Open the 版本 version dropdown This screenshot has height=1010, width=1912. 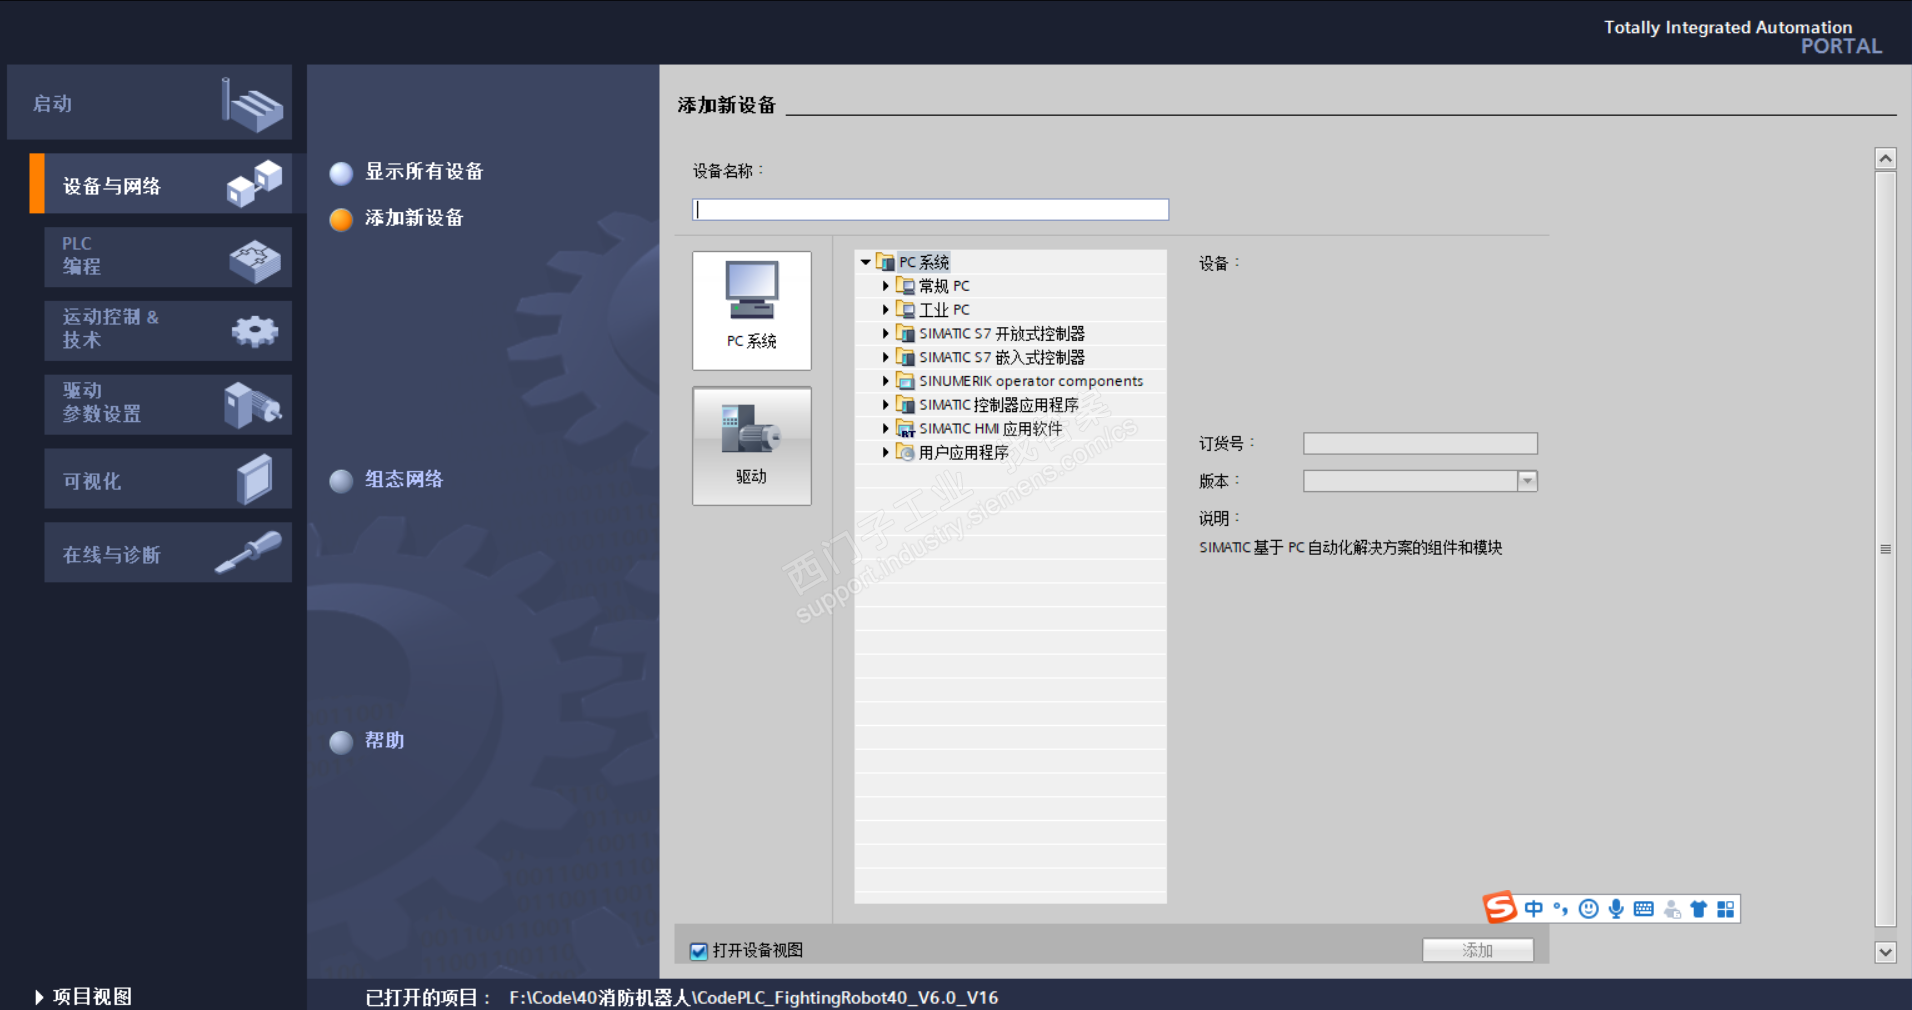coord(1527,481)
